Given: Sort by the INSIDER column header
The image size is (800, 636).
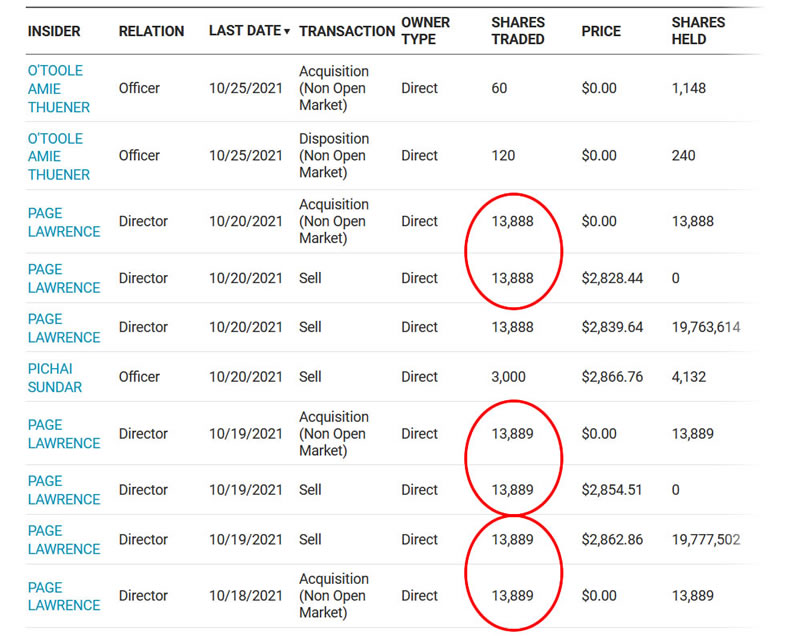Looking at the screenshot, I should (54, 31).
